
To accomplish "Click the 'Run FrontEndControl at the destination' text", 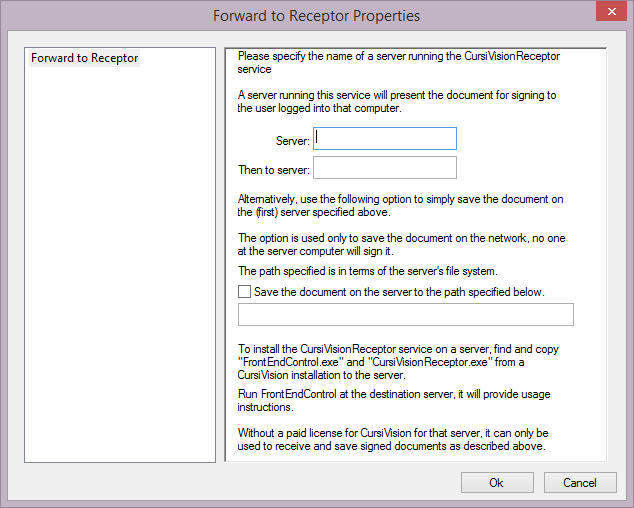I will (393, 401).
